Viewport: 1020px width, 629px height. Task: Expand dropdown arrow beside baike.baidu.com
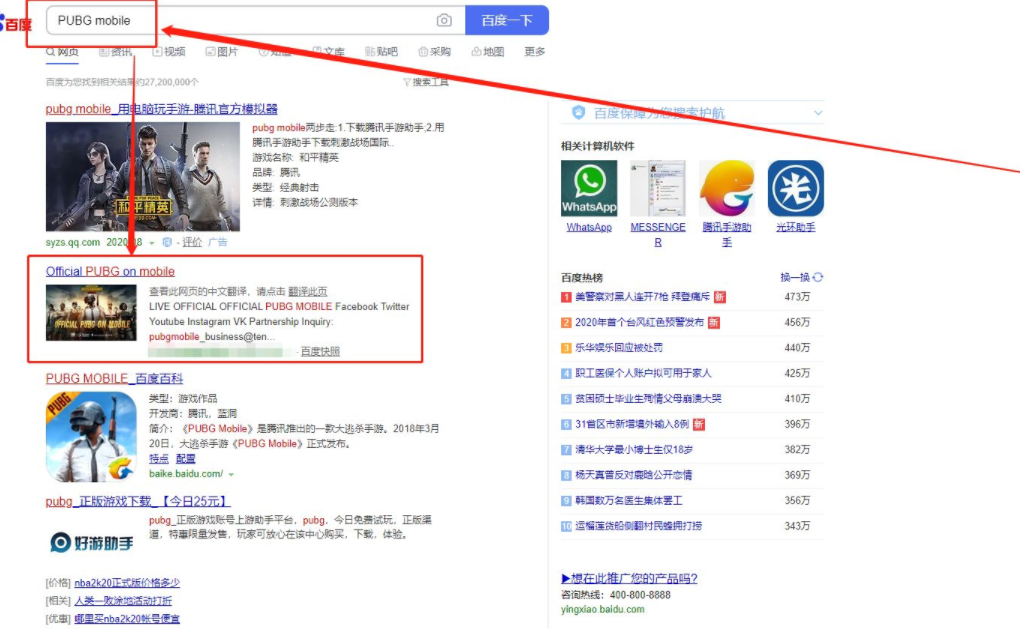tap(231, 474)
